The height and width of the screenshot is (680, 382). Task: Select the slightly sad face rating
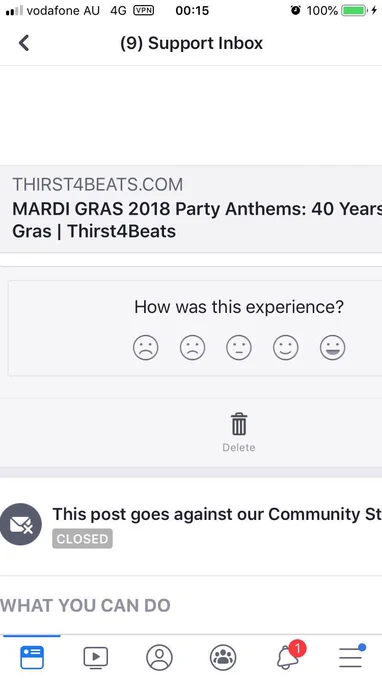pos(193,348)
